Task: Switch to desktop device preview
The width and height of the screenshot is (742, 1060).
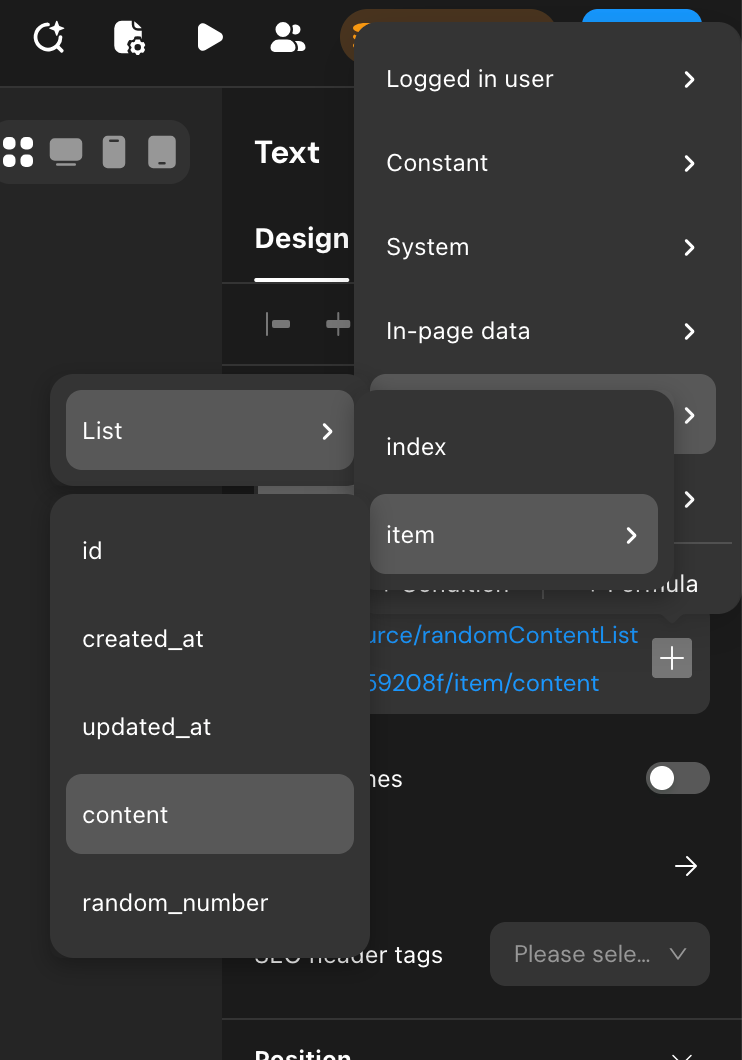Action: tap(66, 152)
